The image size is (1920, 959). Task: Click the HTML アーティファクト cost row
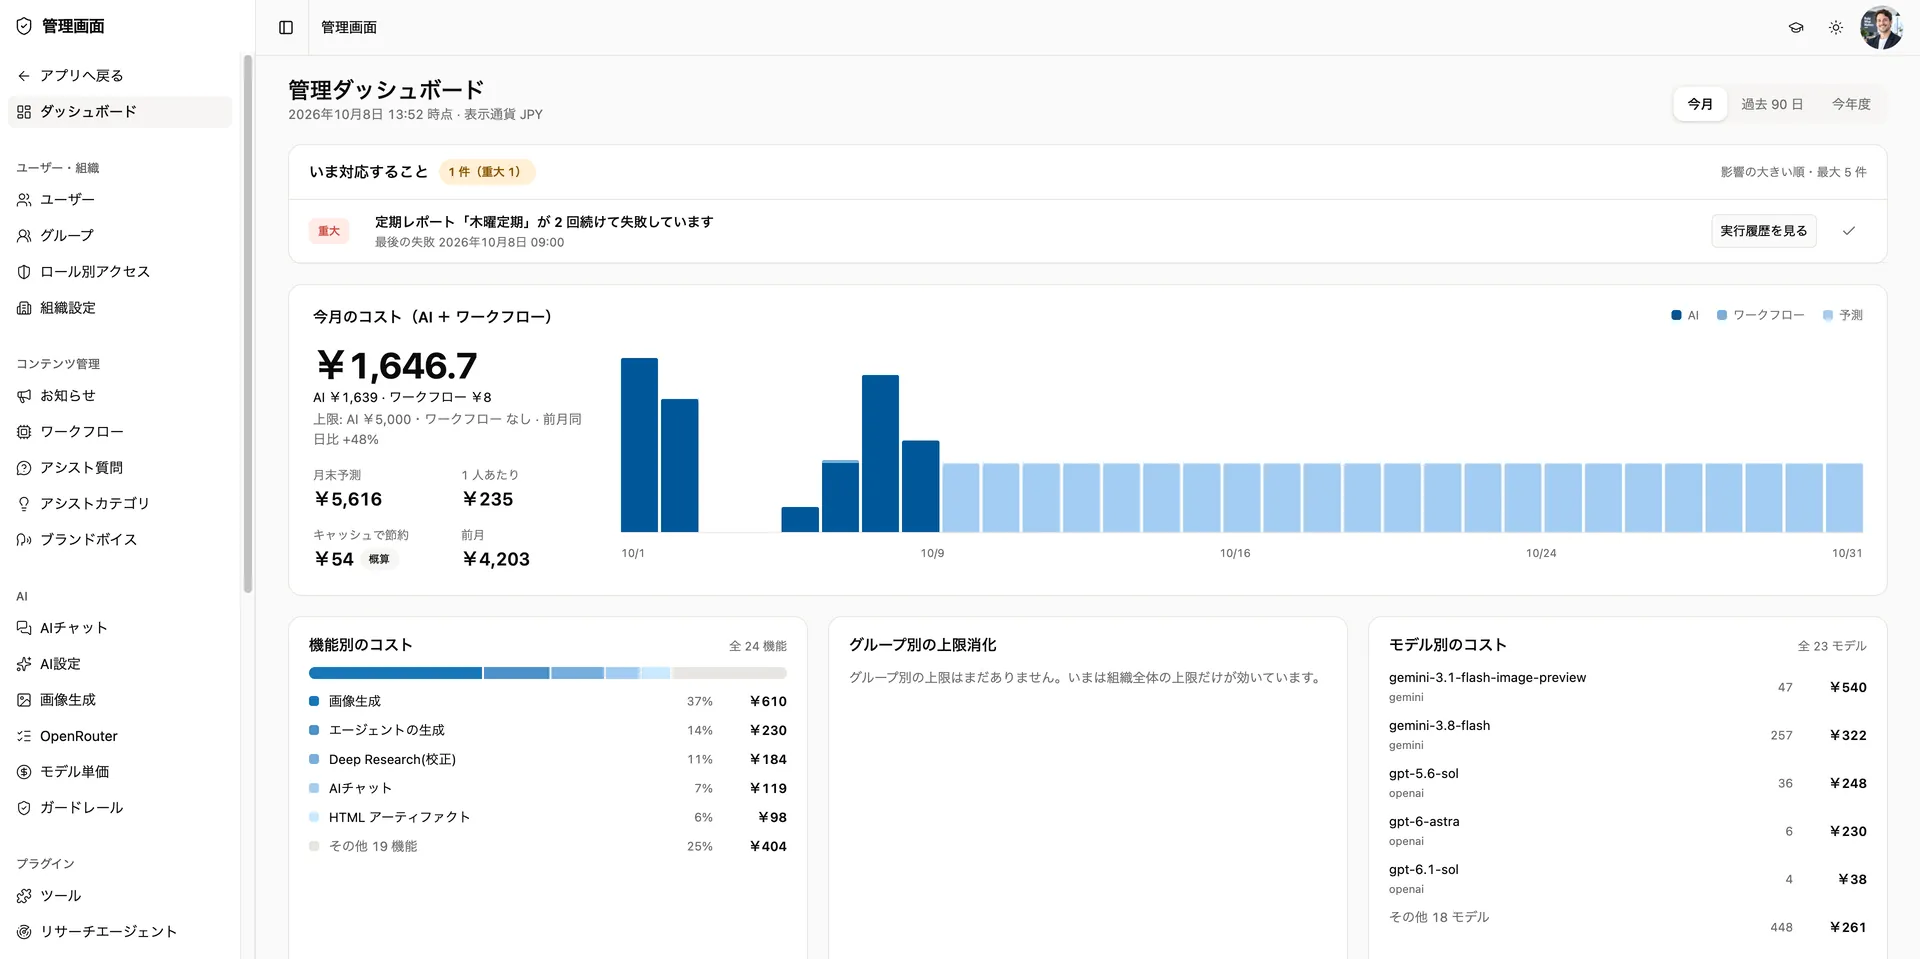pyautogui.click(x=548, y=818)
